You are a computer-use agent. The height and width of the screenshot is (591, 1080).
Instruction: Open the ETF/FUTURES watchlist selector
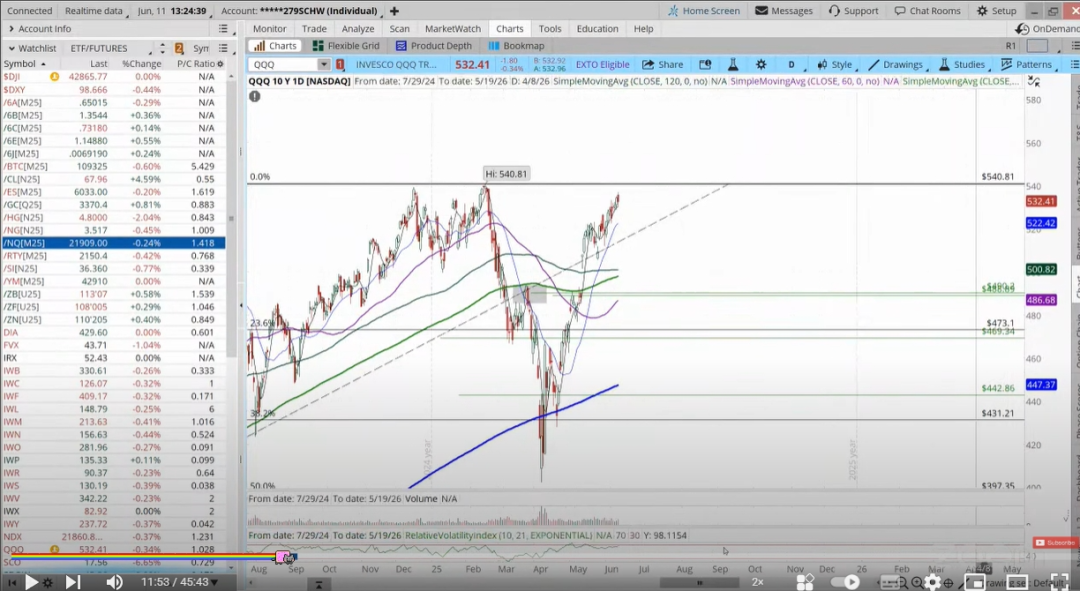[x=110, y=48]
